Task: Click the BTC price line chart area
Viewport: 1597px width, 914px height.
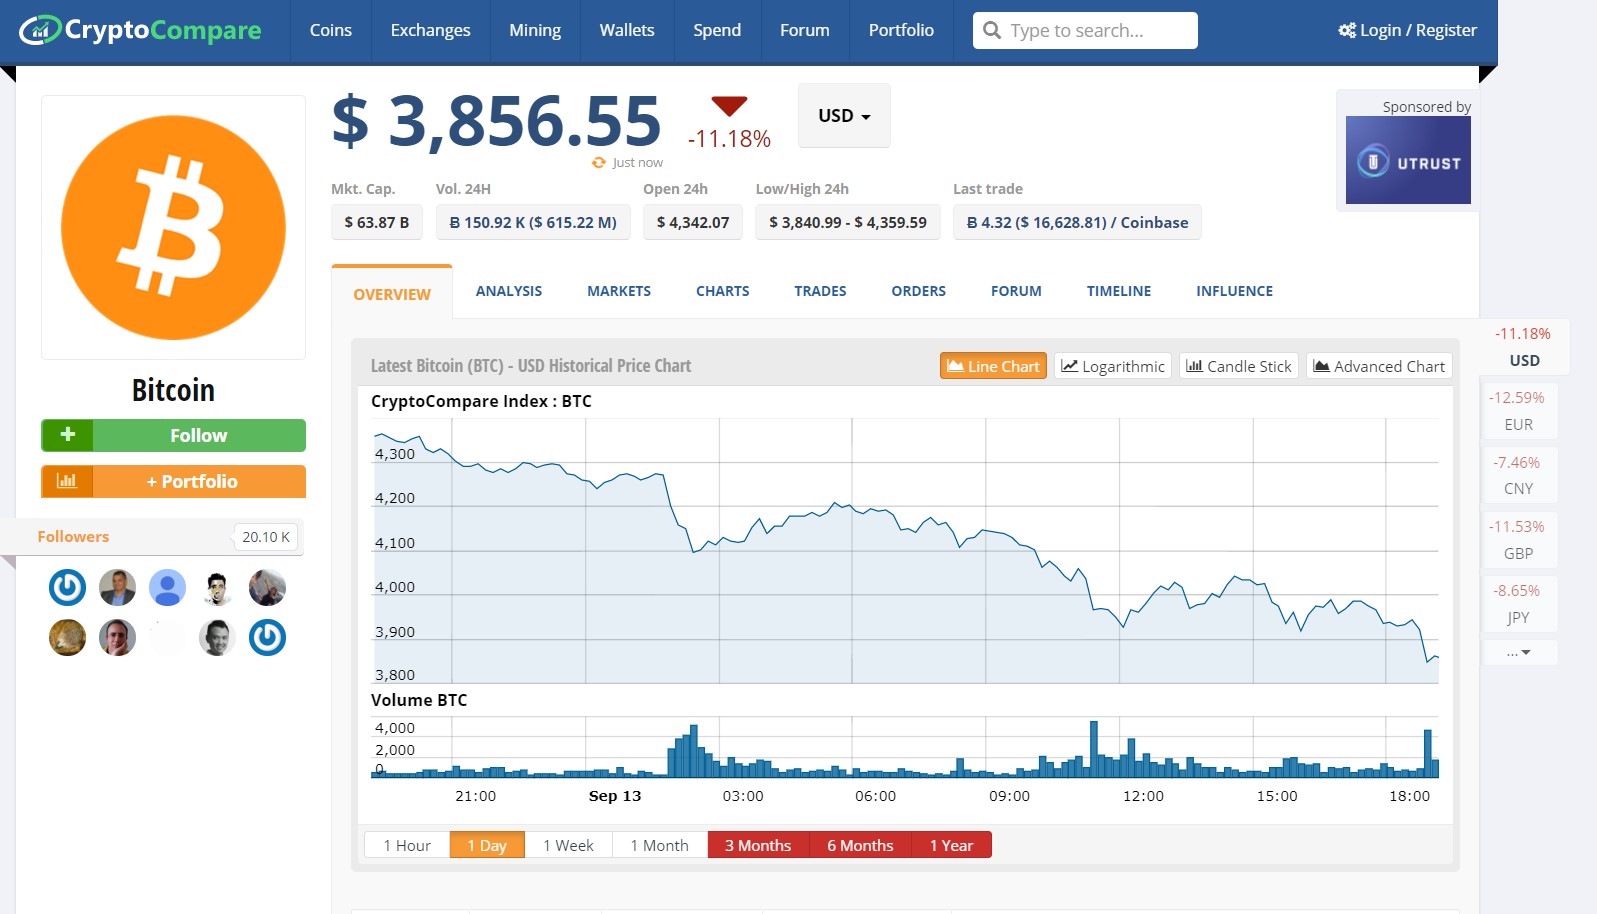Action: pyautogui.click(x=905, y=550)
